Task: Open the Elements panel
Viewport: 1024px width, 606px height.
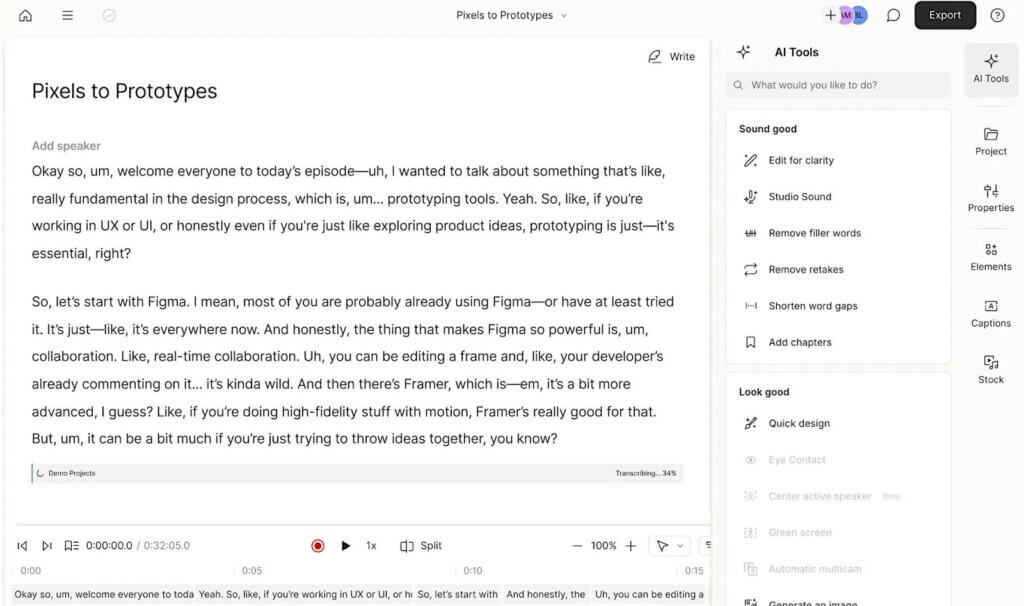Action: (991, 256)
